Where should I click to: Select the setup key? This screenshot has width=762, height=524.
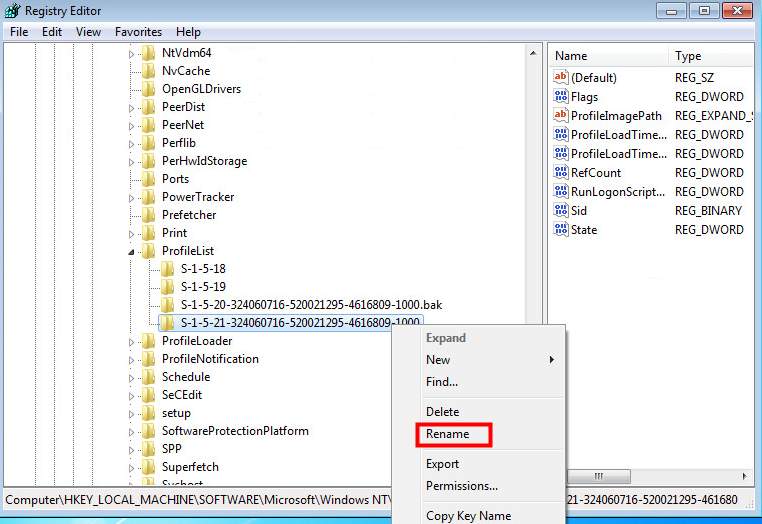pyautogui.click(x=176, y=413)
